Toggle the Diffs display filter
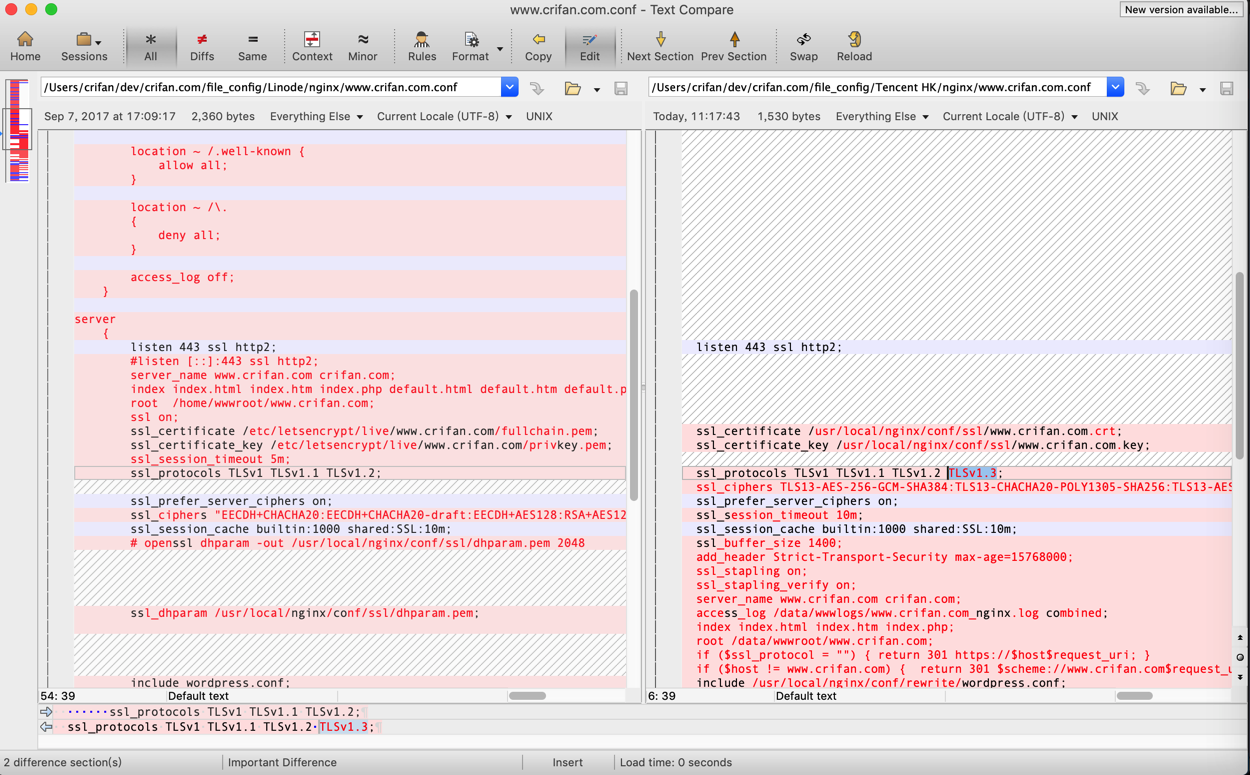 tap(202, 46)
